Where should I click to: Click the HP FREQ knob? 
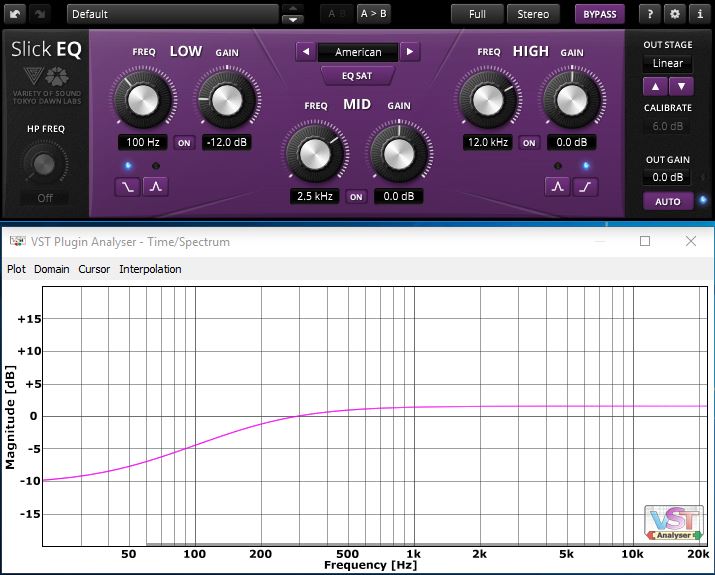point(44,164)
